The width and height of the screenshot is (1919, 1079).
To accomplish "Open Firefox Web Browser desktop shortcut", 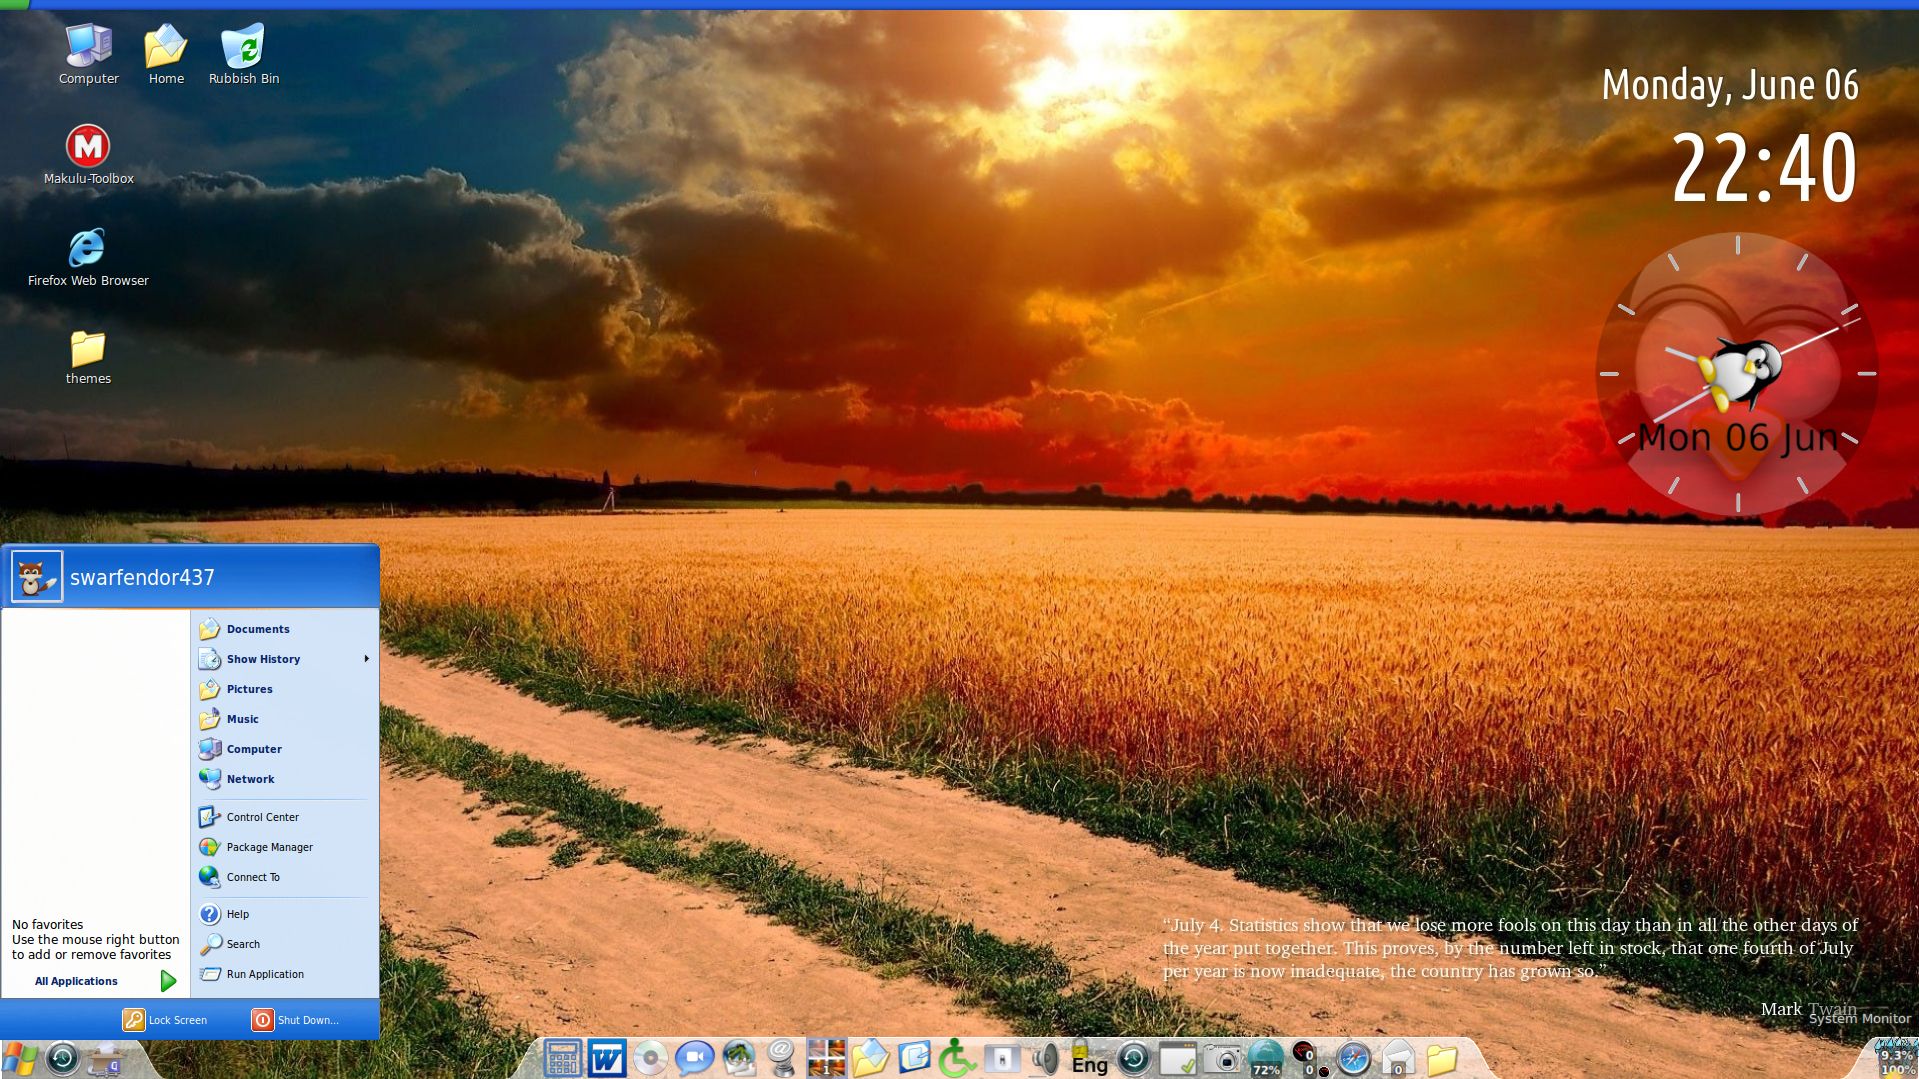I will coord(87,248).
